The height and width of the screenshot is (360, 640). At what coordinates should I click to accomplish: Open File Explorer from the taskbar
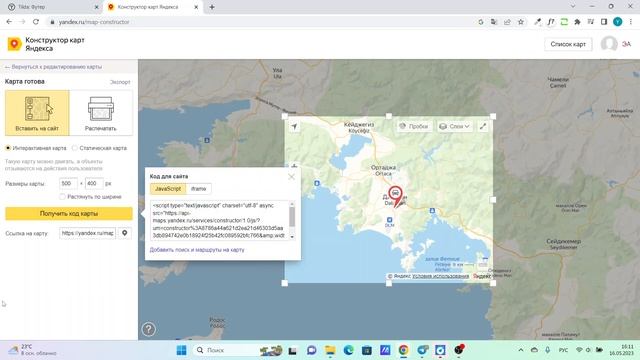[x=330, y=350]
